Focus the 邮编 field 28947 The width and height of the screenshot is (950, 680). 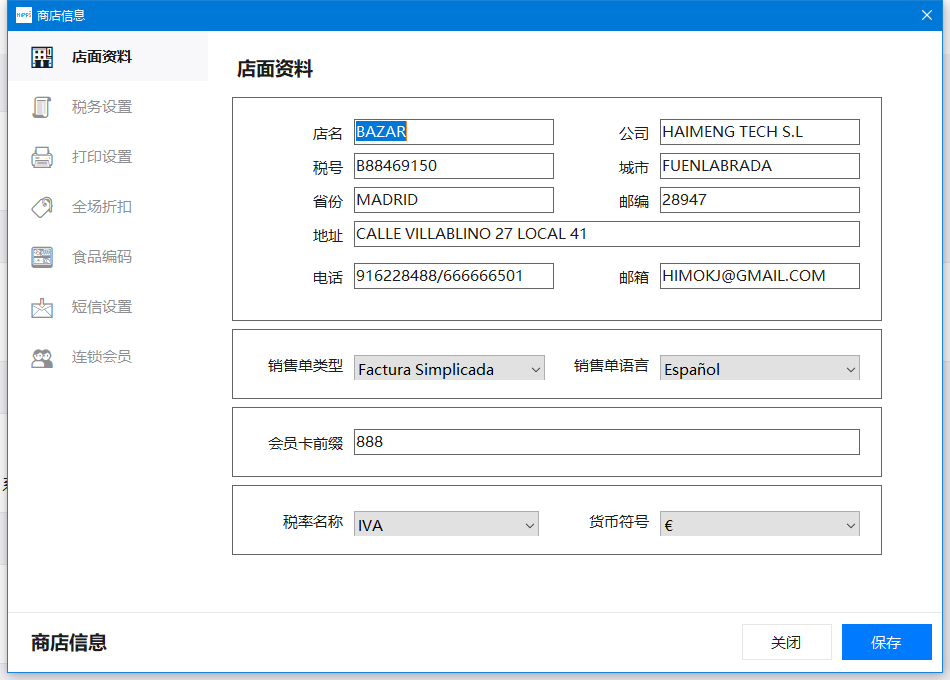point(759,200)
